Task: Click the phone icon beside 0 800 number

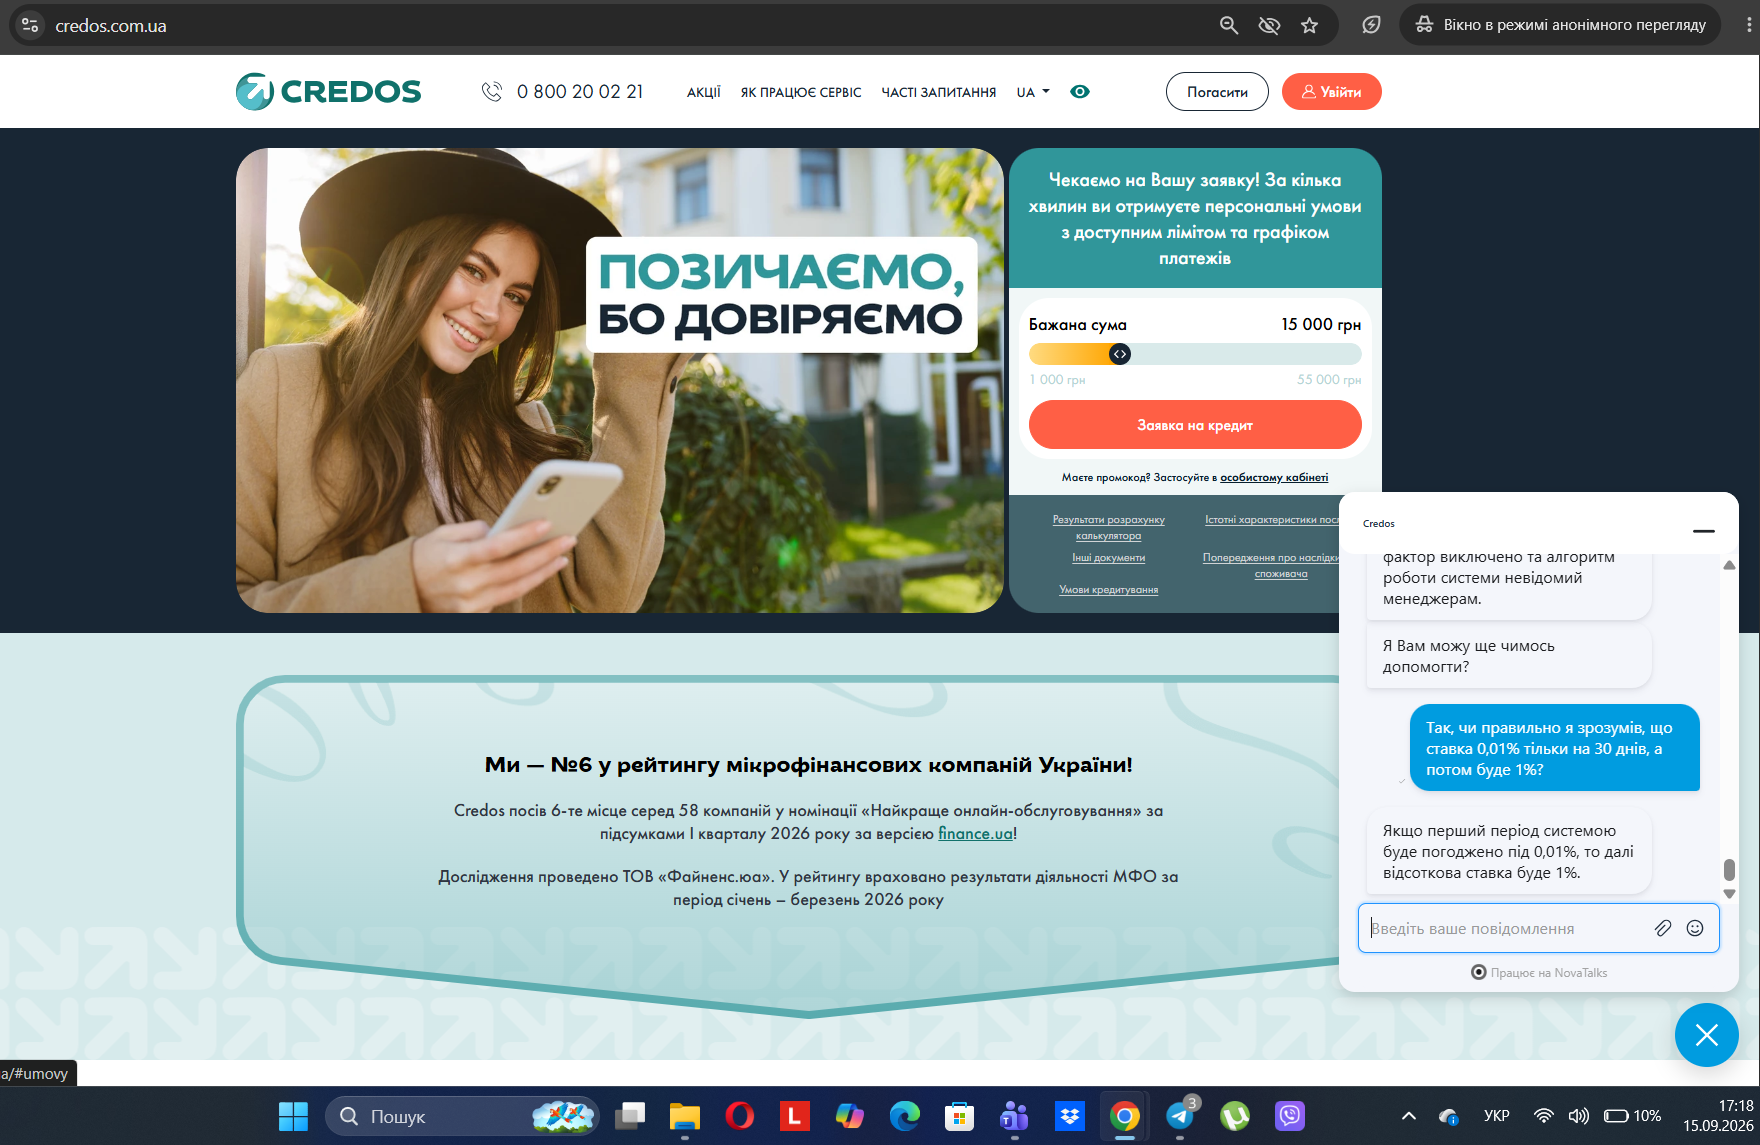Action: click(x=492, y=92)
